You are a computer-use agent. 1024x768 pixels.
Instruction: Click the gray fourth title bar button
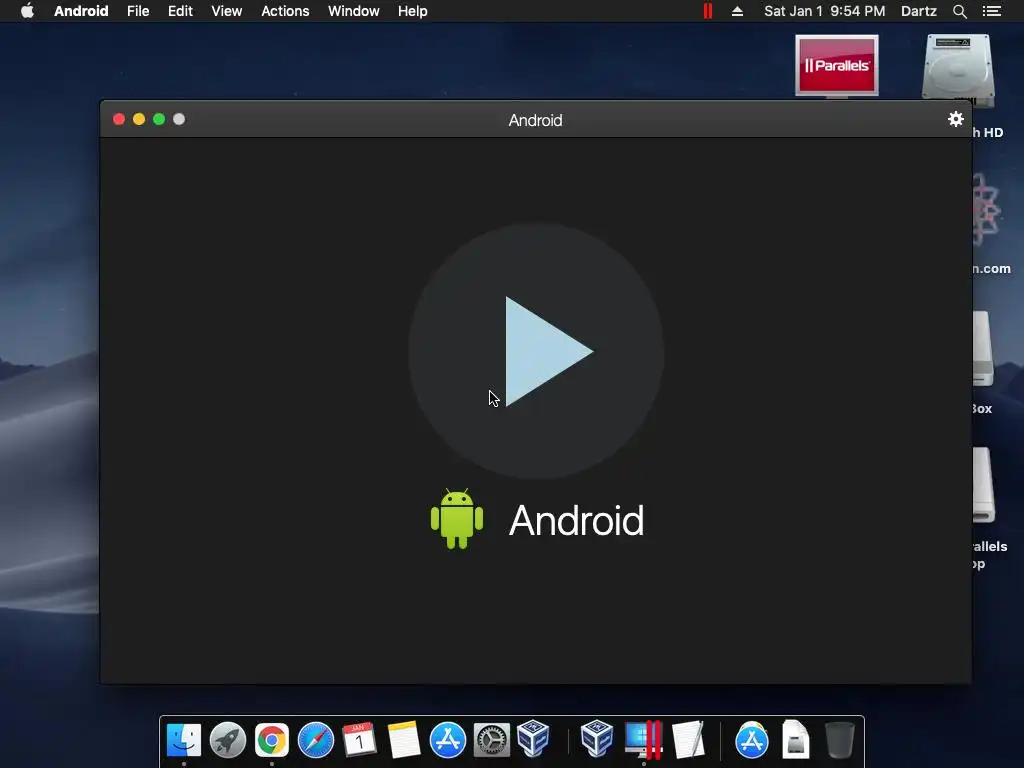tap(179, 119)
